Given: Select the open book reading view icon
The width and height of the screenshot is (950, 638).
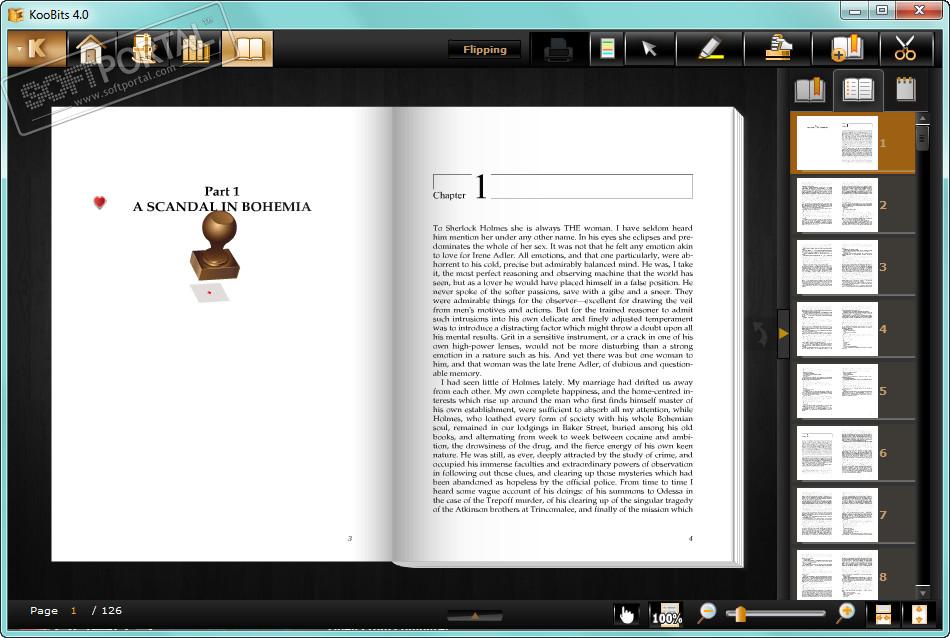Looking at the screenshot, I should (248, 48).
